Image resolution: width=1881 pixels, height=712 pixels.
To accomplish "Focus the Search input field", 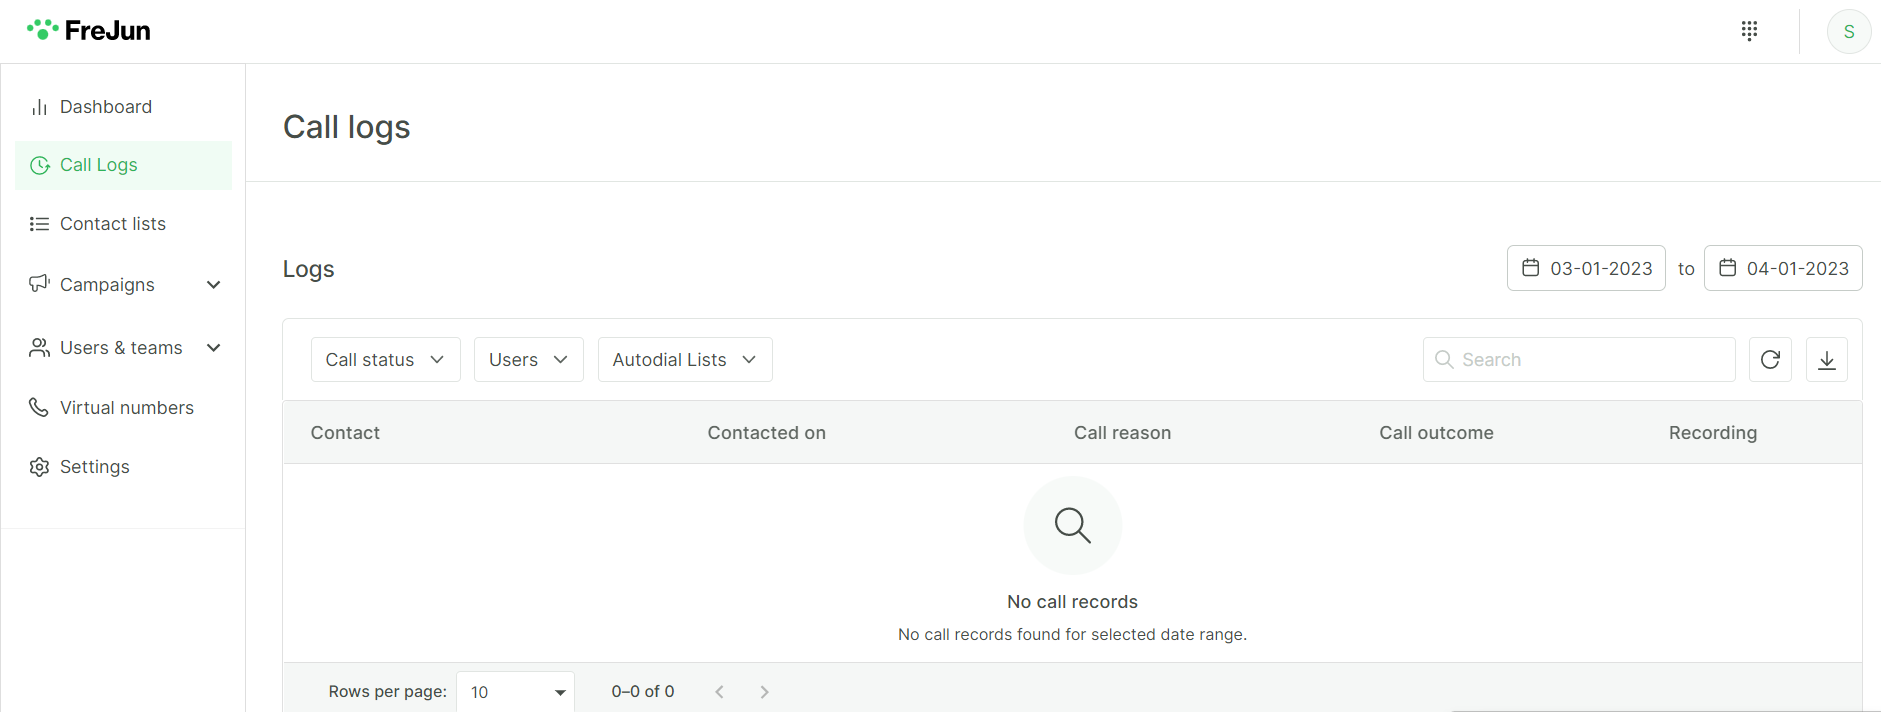I will pos(1590,360).
